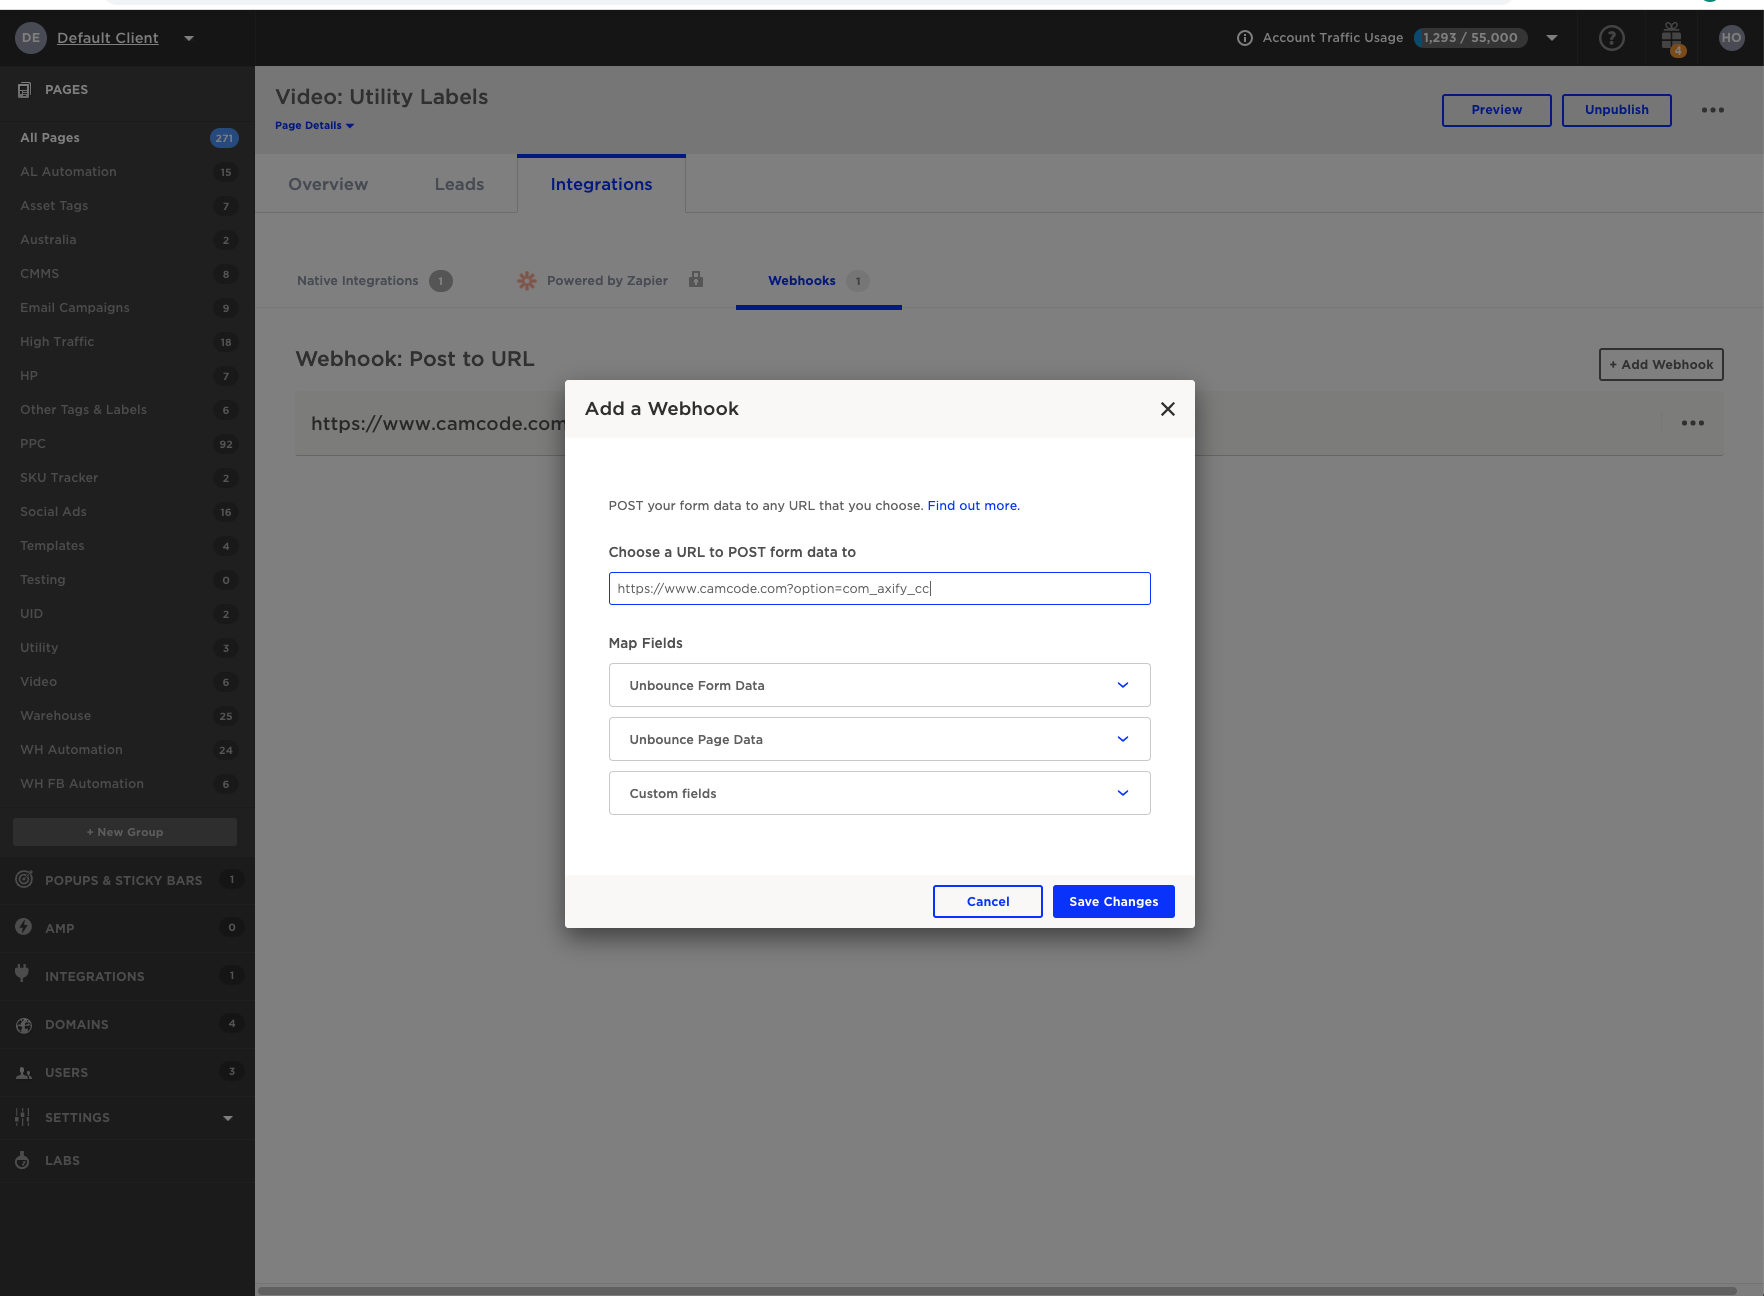The height and width of the screenshot is (1296, 1764).
Task: Click the Users people icon
Action: pos(24,1072)
